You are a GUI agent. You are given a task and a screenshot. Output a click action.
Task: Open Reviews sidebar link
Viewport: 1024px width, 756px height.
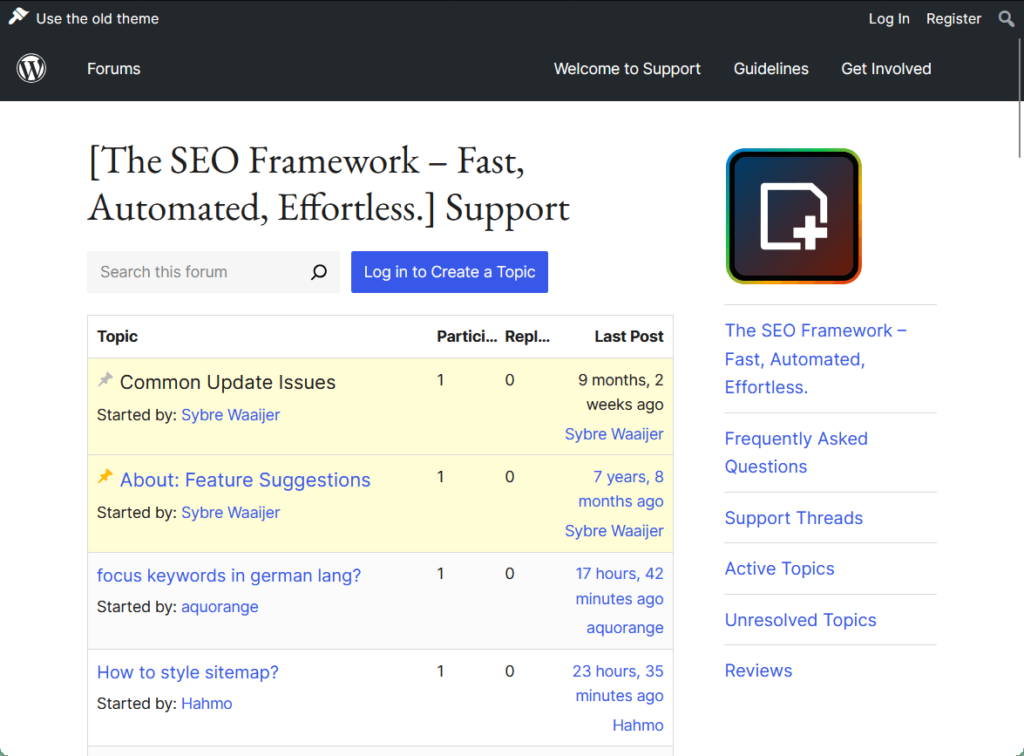[x=758, y=670]
